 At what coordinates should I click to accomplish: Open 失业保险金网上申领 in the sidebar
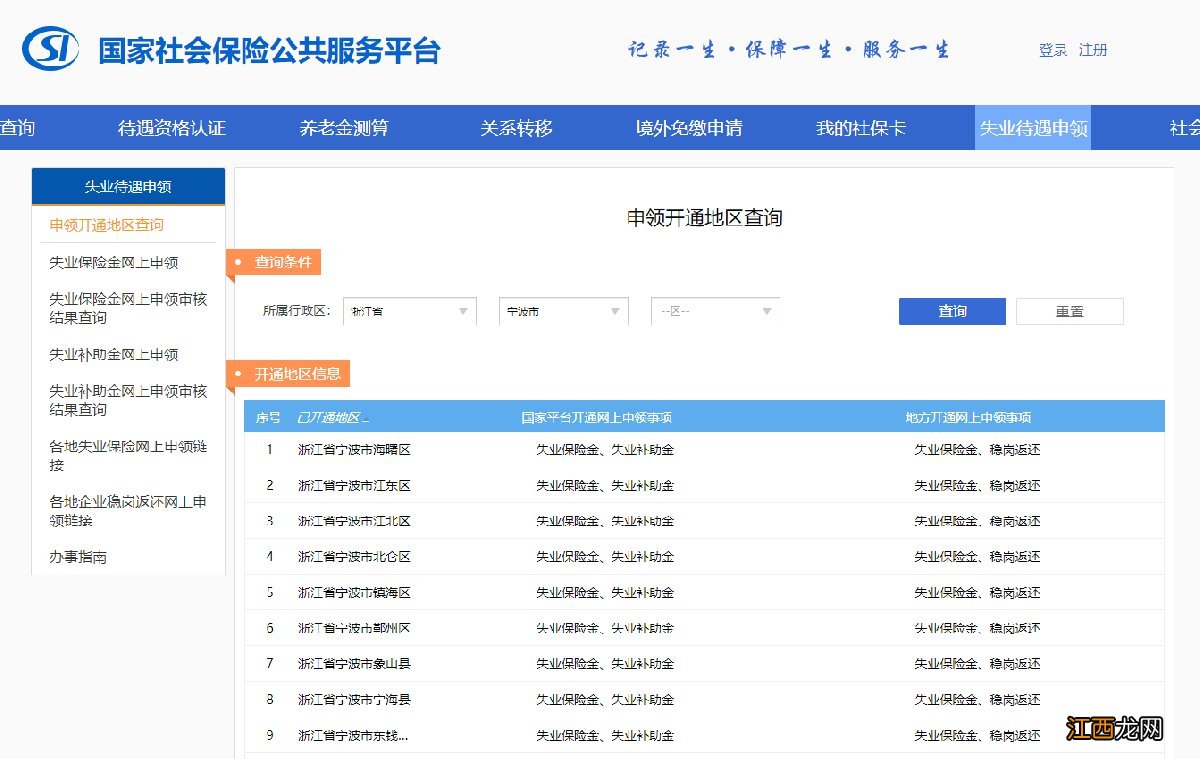[115, 263]
